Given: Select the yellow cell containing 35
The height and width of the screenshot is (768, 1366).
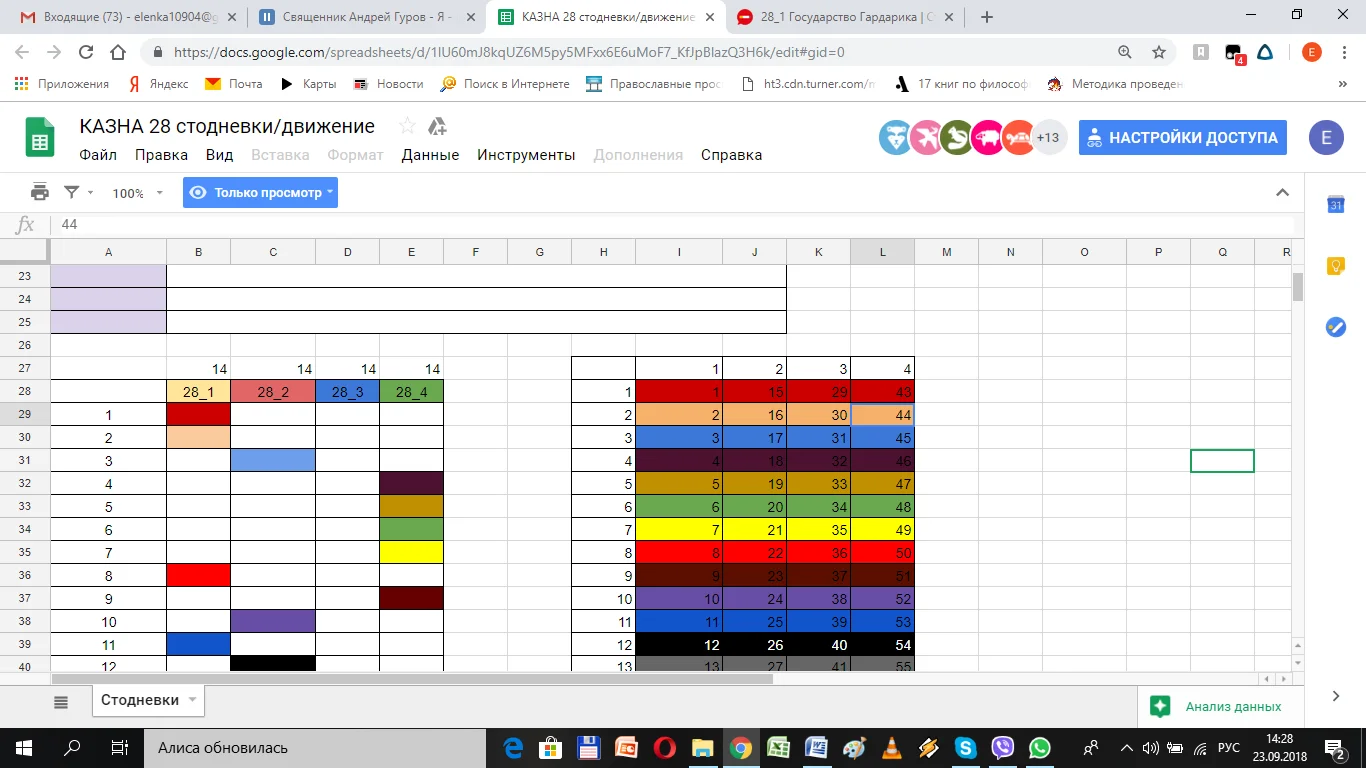Looking at the screenshot, I should [818, 530].
